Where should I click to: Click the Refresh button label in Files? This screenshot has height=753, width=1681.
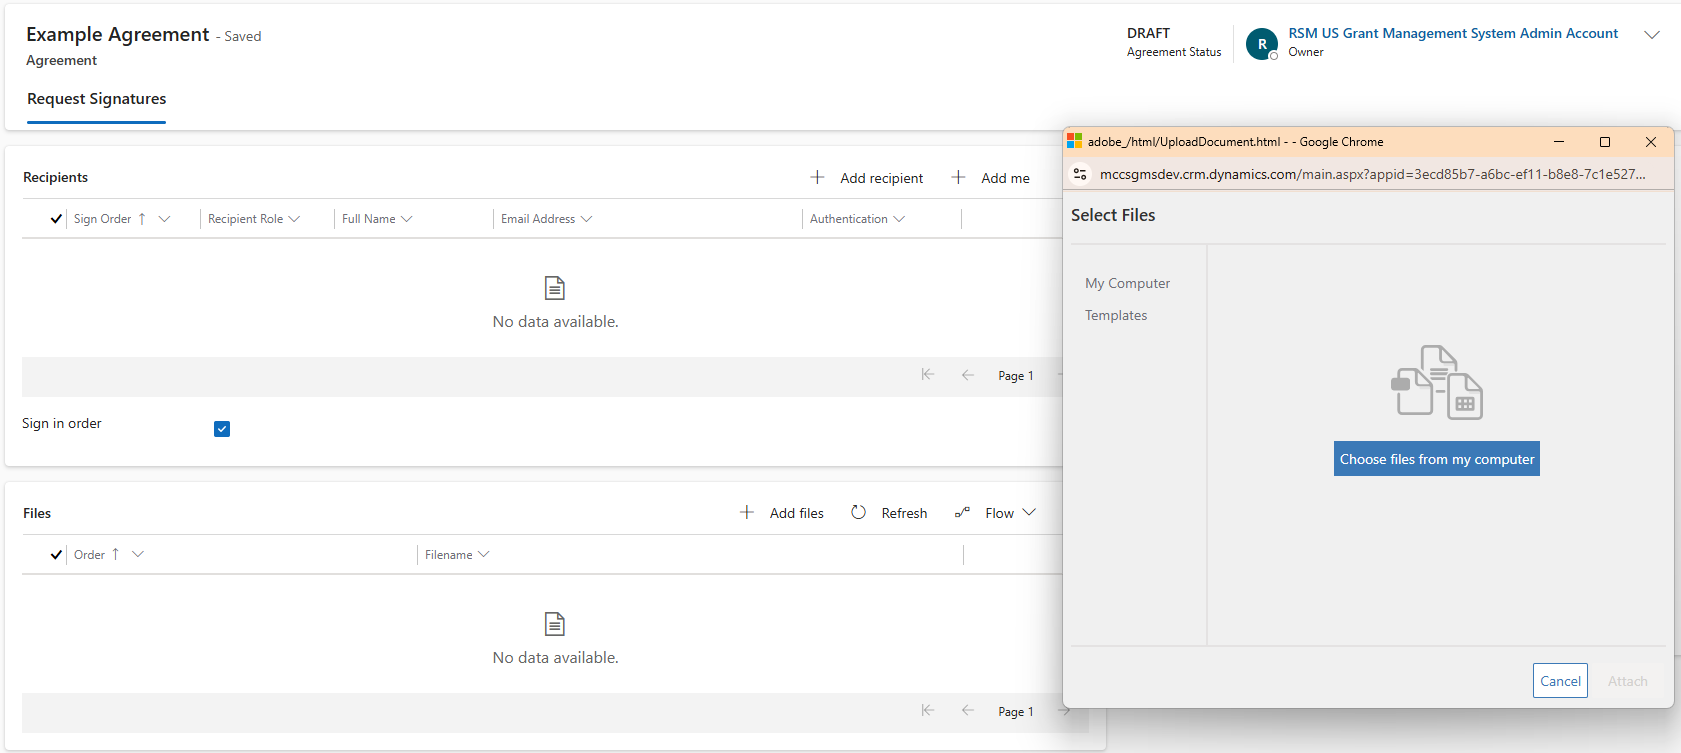904,513
